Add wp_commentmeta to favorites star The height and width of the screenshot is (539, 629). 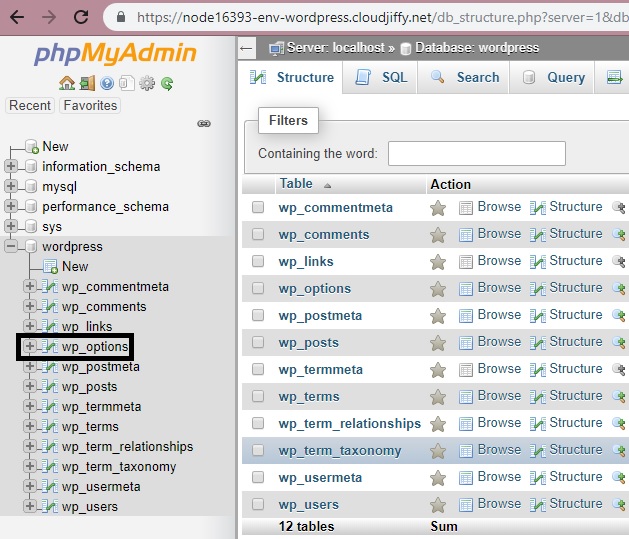(438, 208)
